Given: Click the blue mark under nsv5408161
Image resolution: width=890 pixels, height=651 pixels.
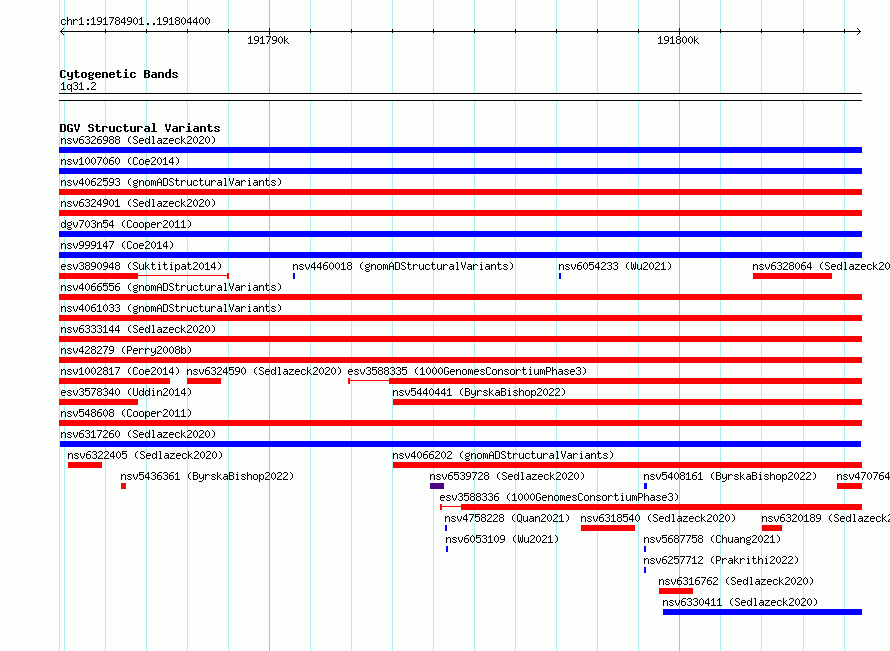Looking at the screenshot, I should (x=645, y=486).
